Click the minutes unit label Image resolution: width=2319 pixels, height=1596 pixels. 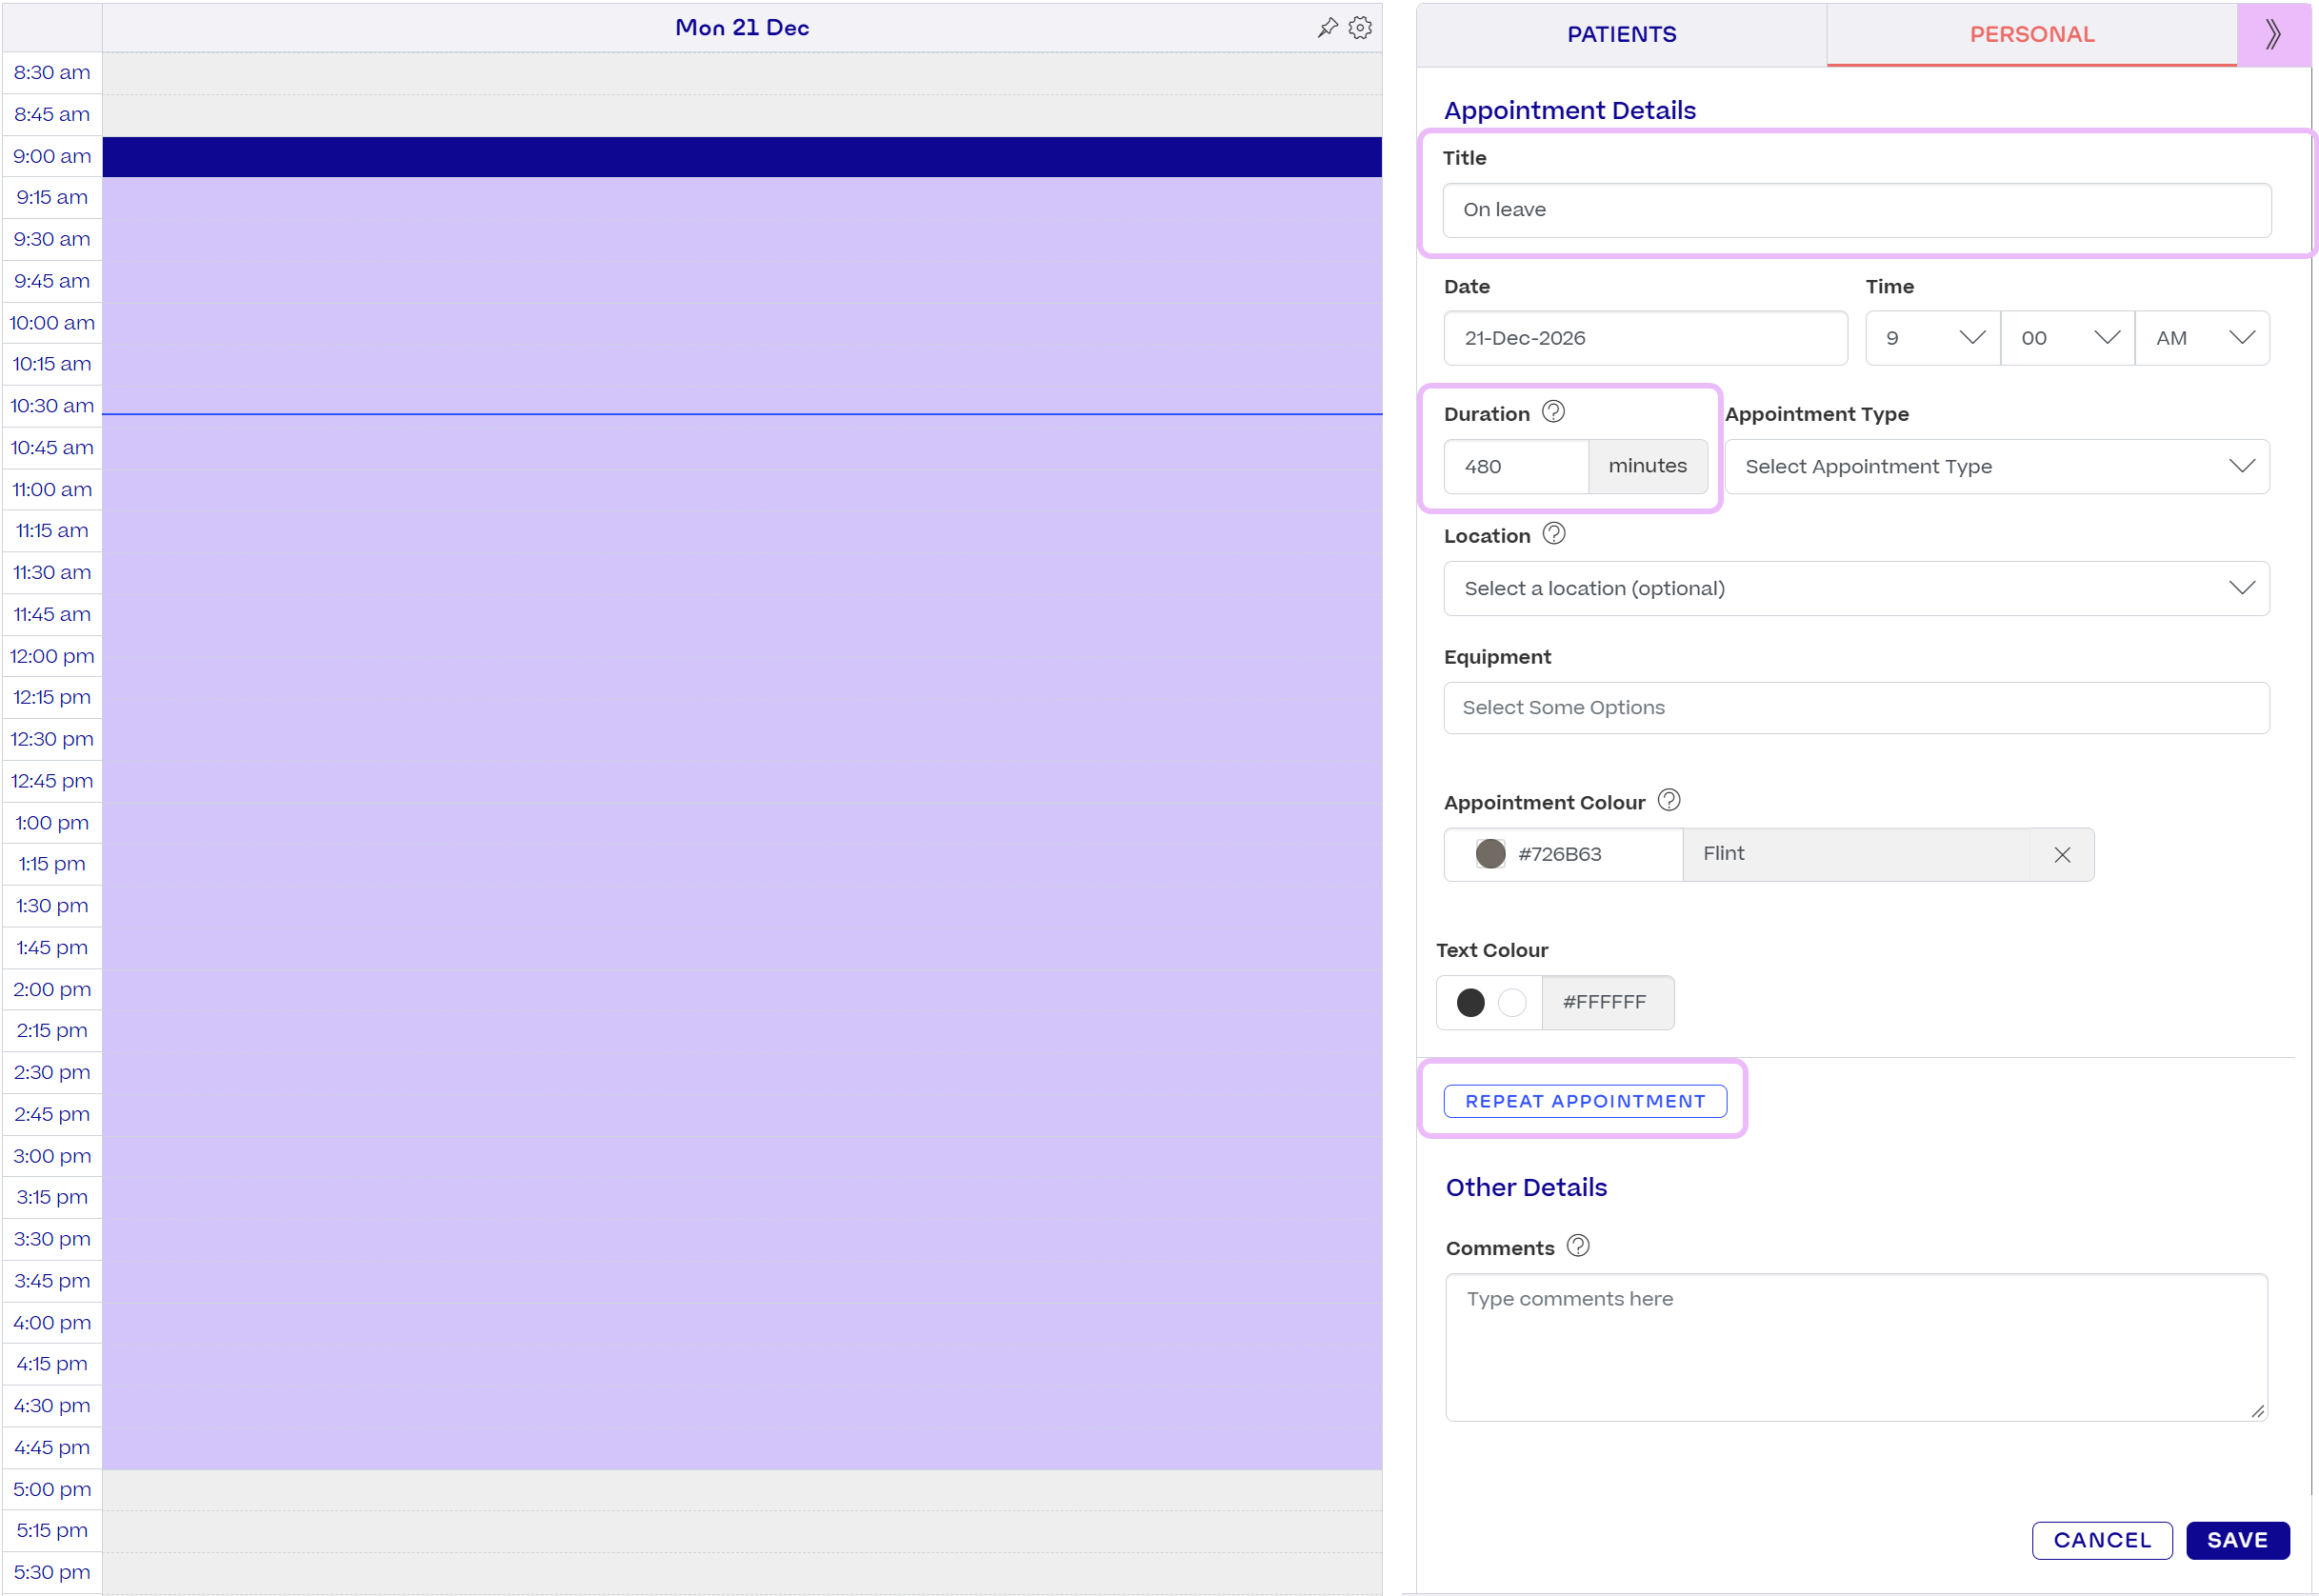[1648, 467]
